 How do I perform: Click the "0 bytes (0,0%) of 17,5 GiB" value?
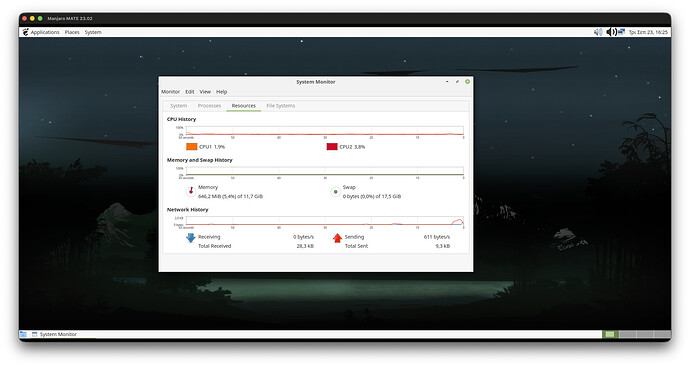(x=372, y=197)
